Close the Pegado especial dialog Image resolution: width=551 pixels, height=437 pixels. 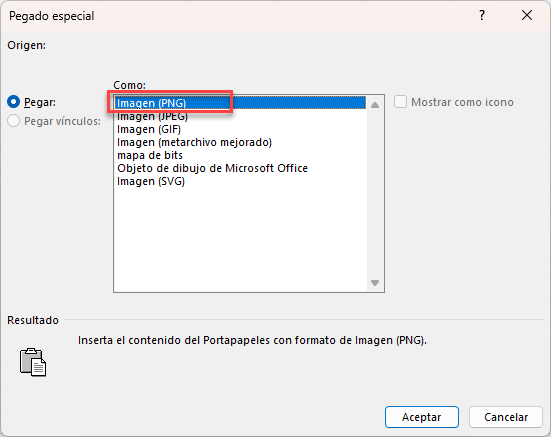527,15
